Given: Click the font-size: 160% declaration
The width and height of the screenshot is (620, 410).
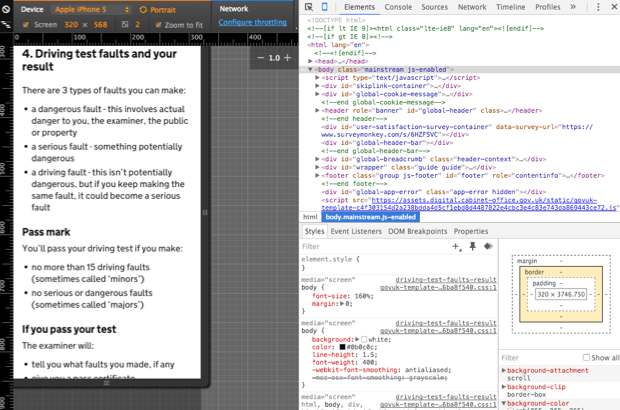Looking at the screenshot, I should (343, 296).
